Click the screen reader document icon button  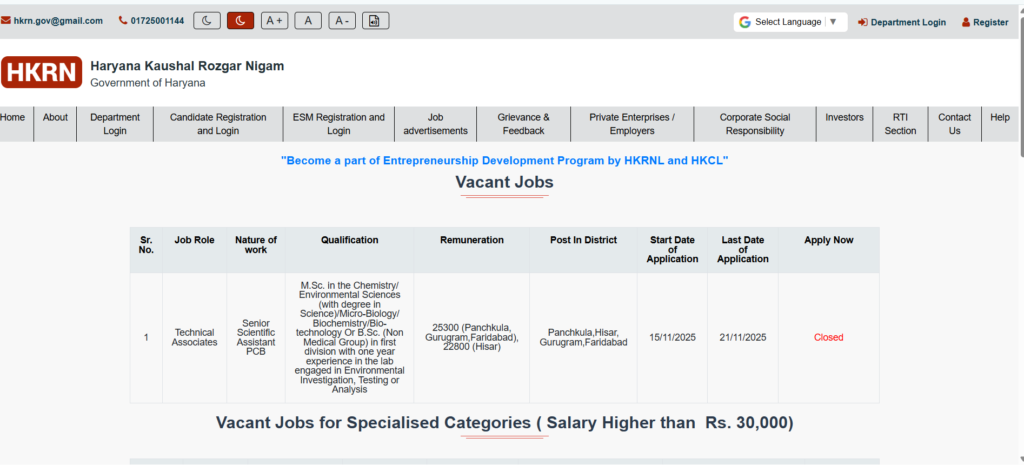pos(376,21)
